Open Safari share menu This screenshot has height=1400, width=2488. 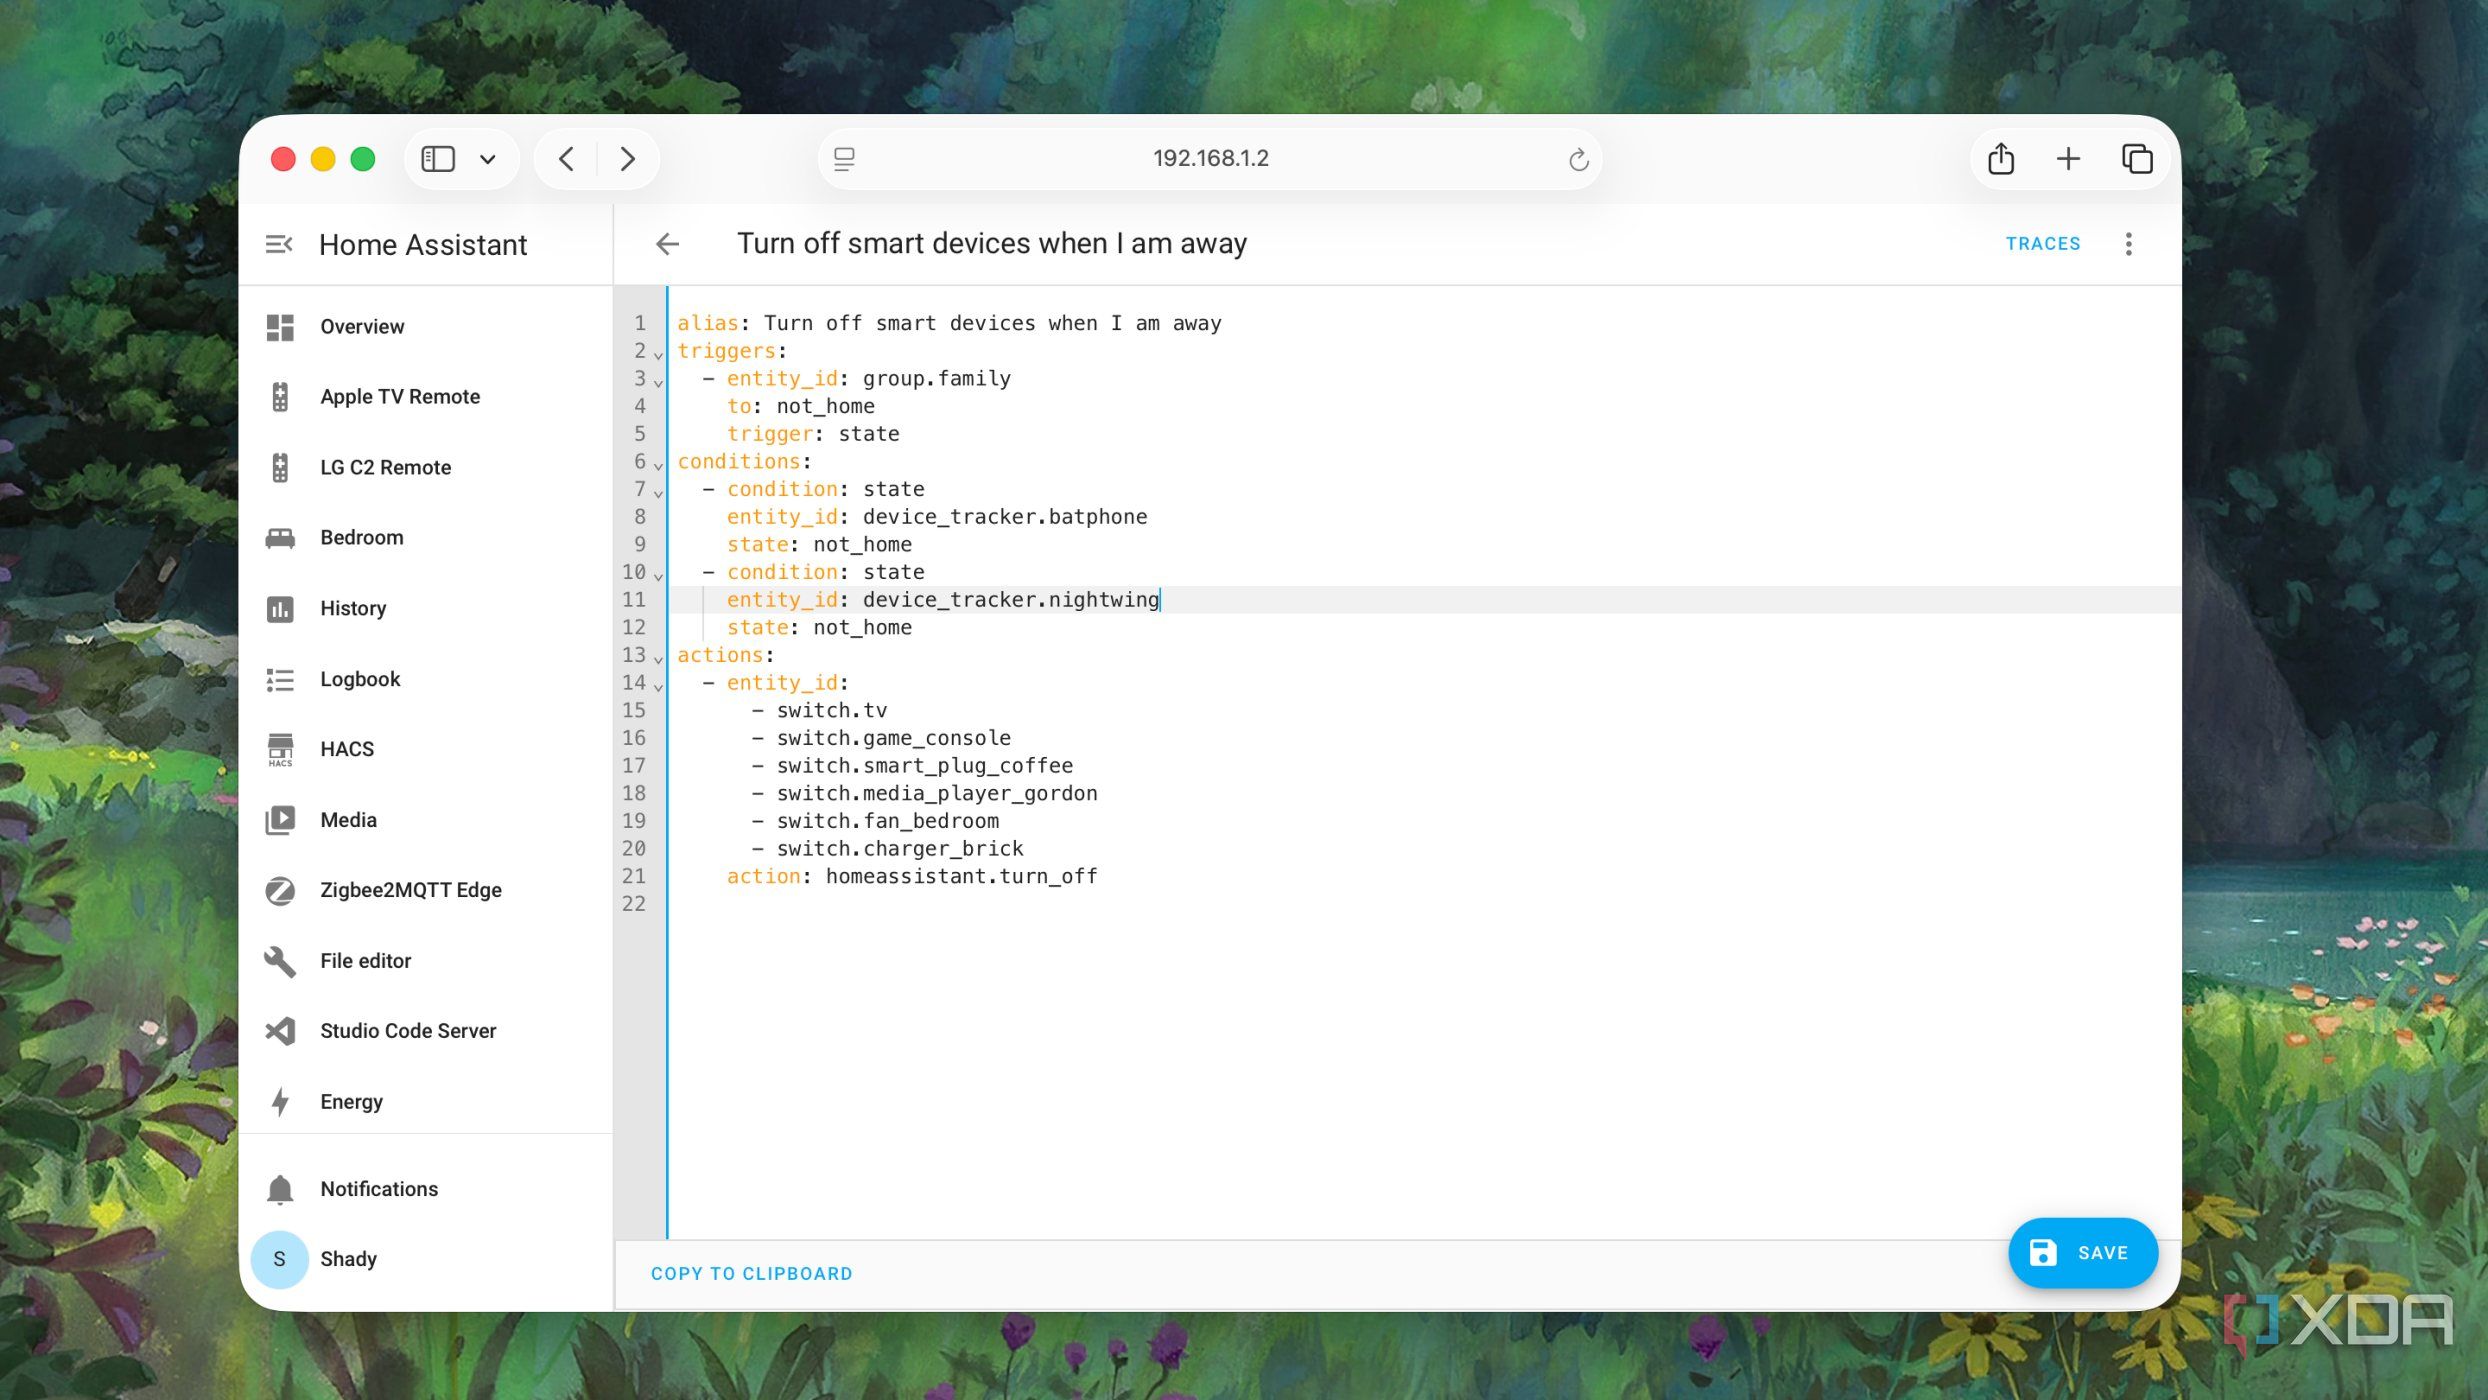(x=2001, y=159)
